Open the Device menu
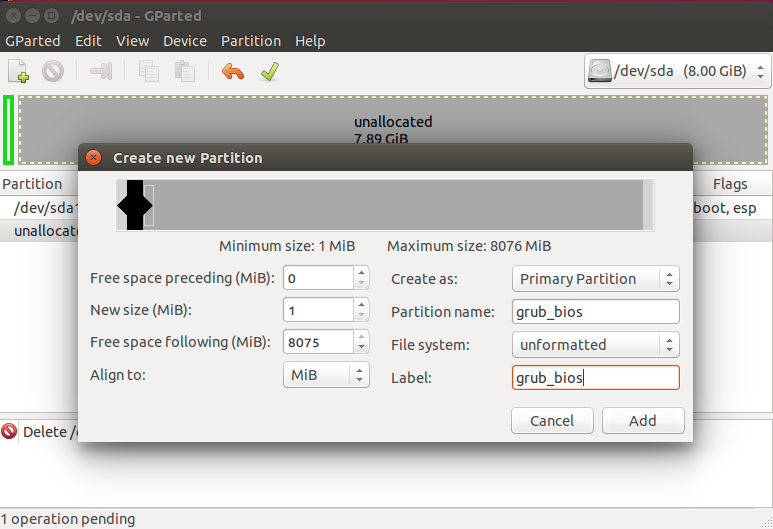 point(185,41)
